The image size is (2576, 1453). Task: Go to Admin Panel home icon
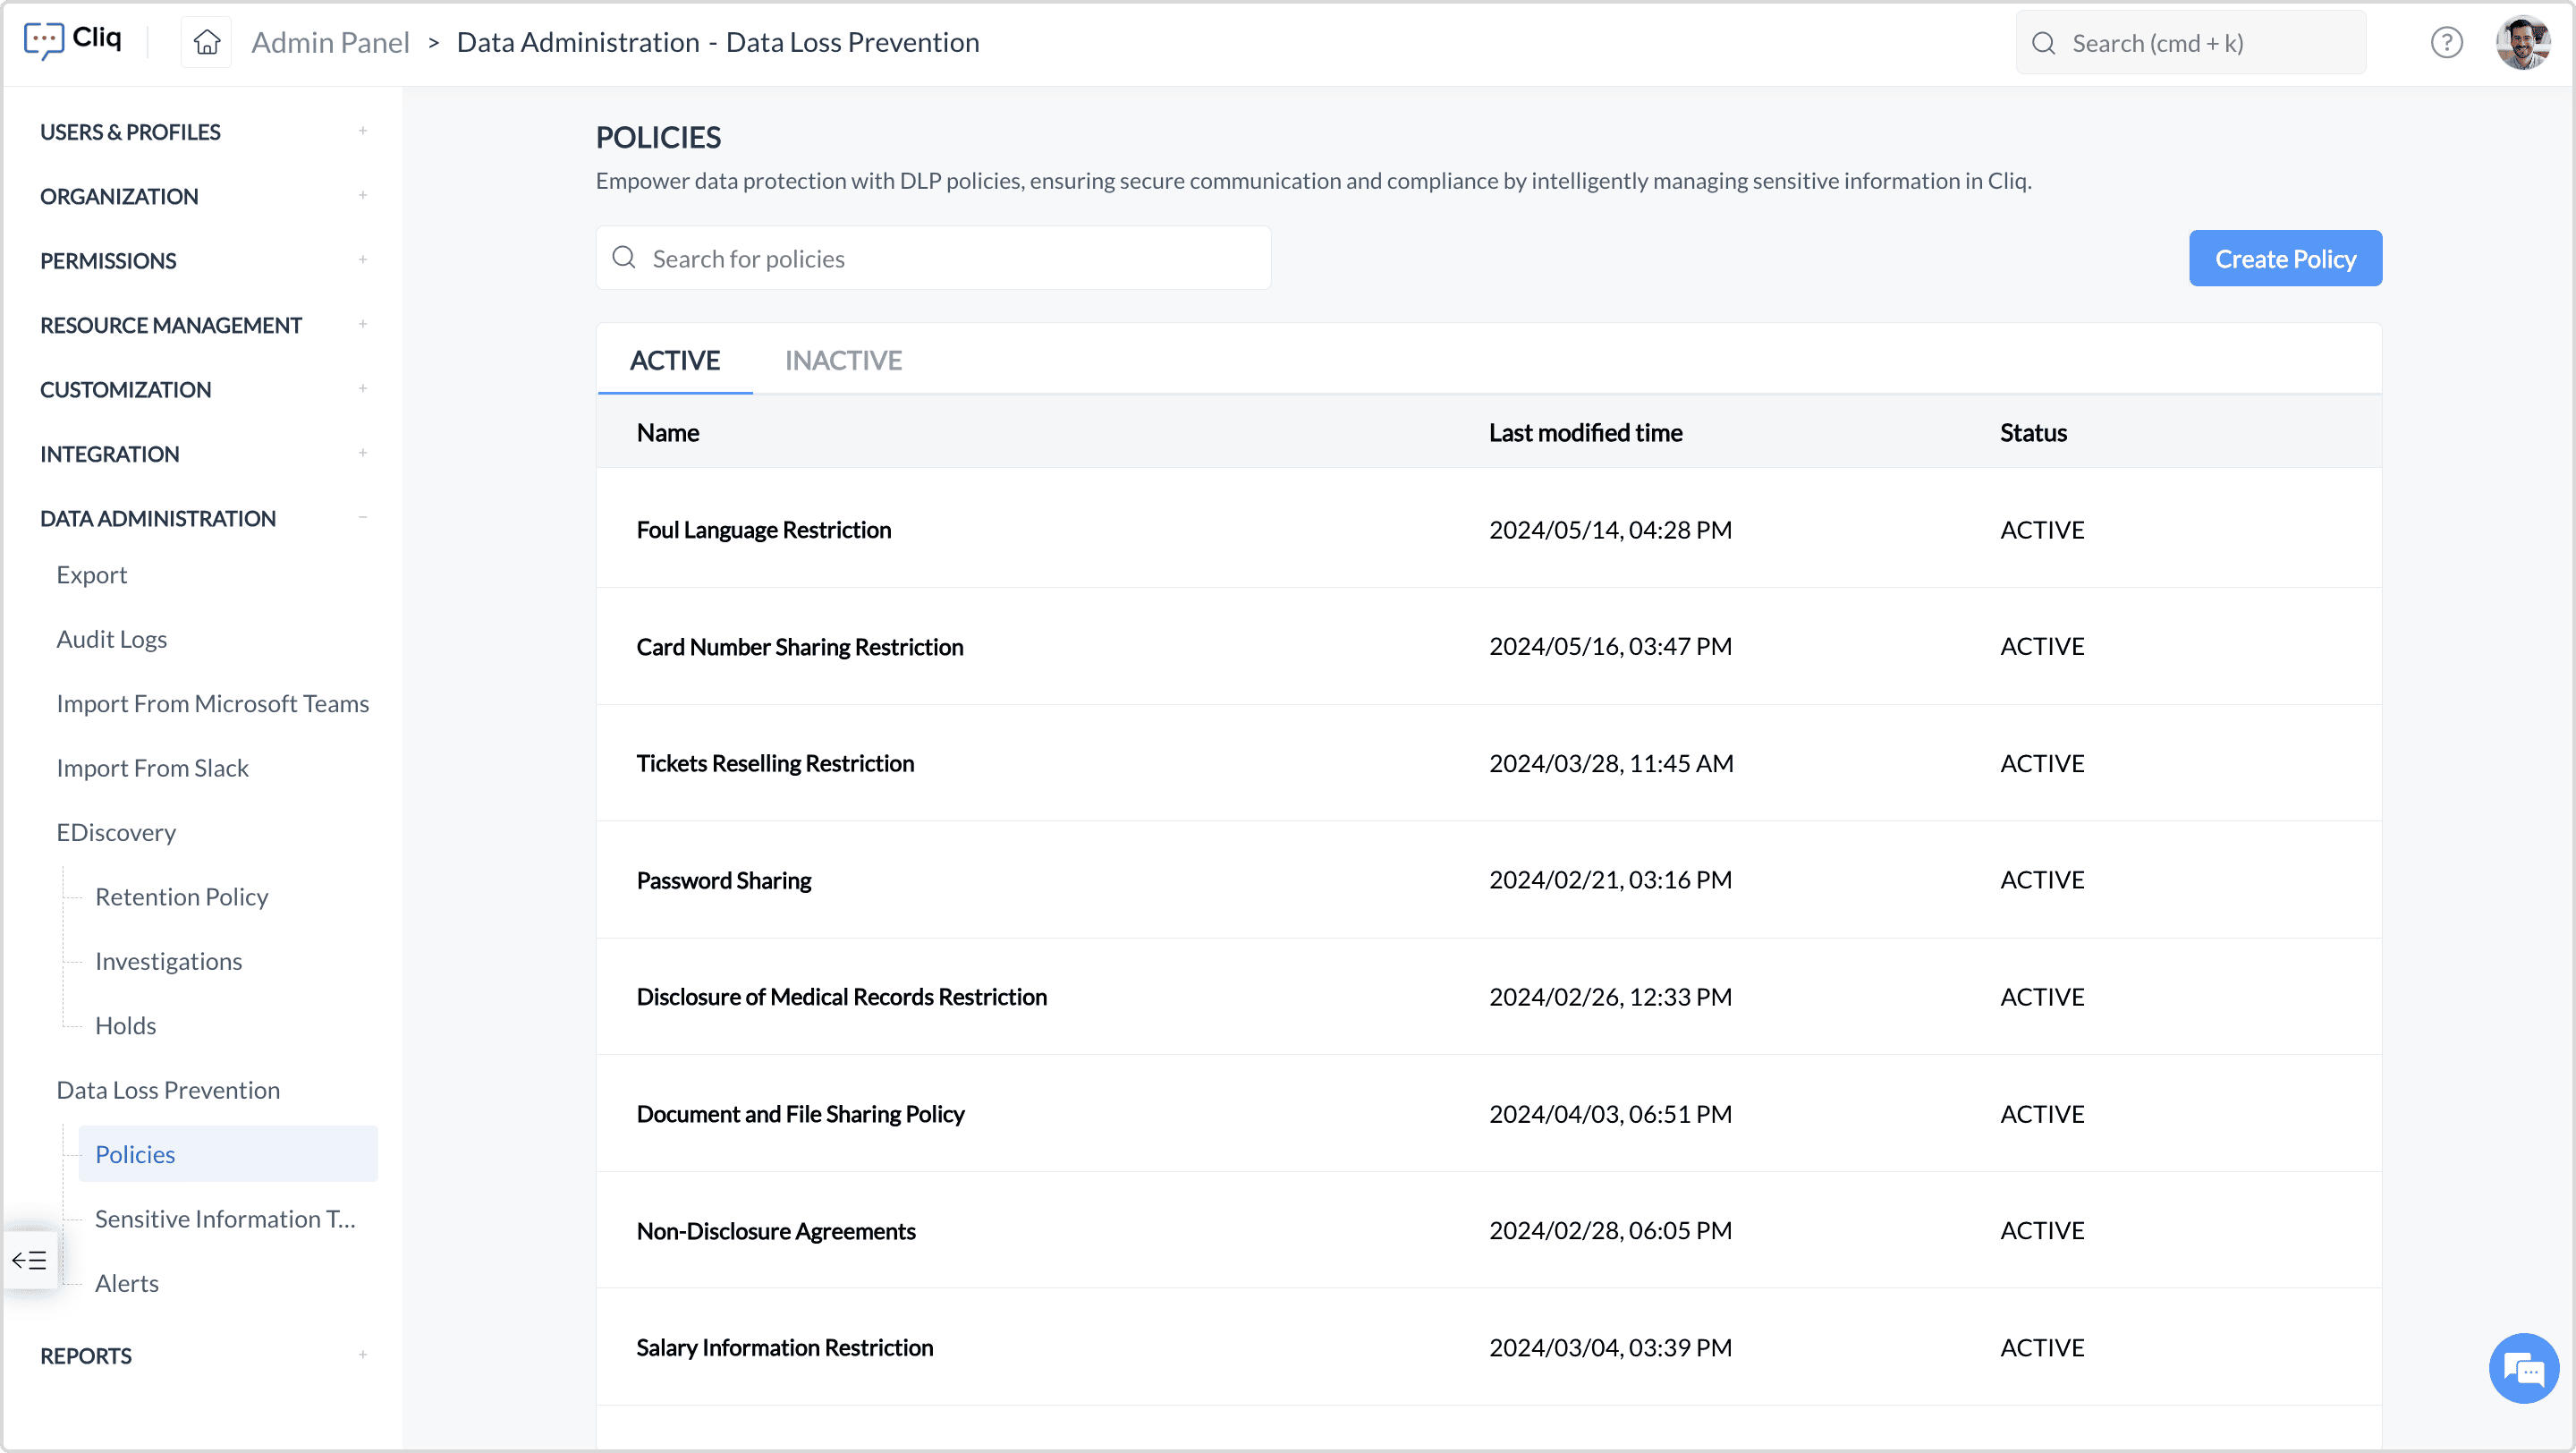[x=206, y=42]
